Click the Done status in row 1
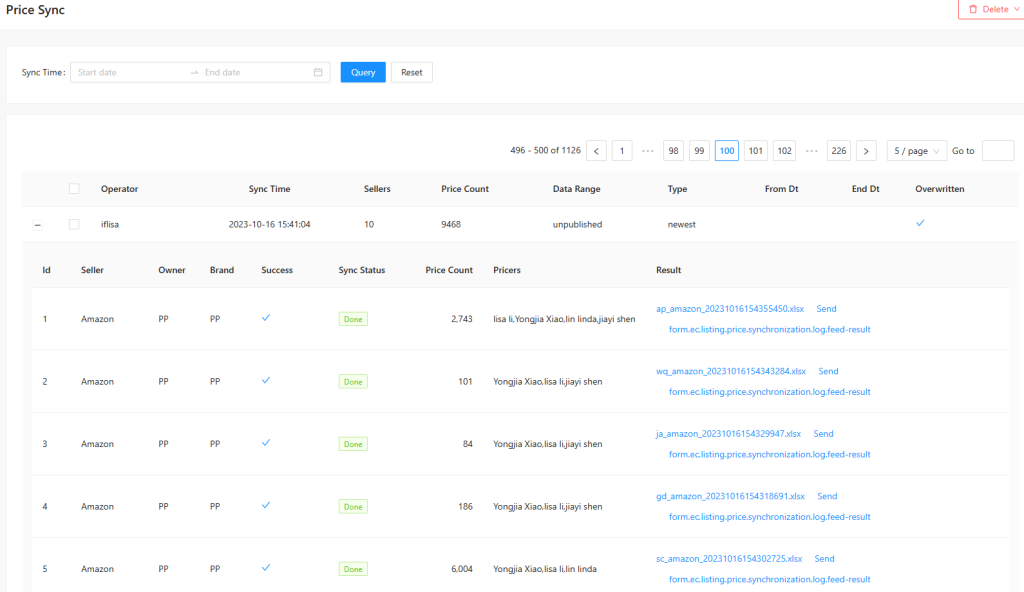Viewport: 1024px width, 592px height. point(353,319)
